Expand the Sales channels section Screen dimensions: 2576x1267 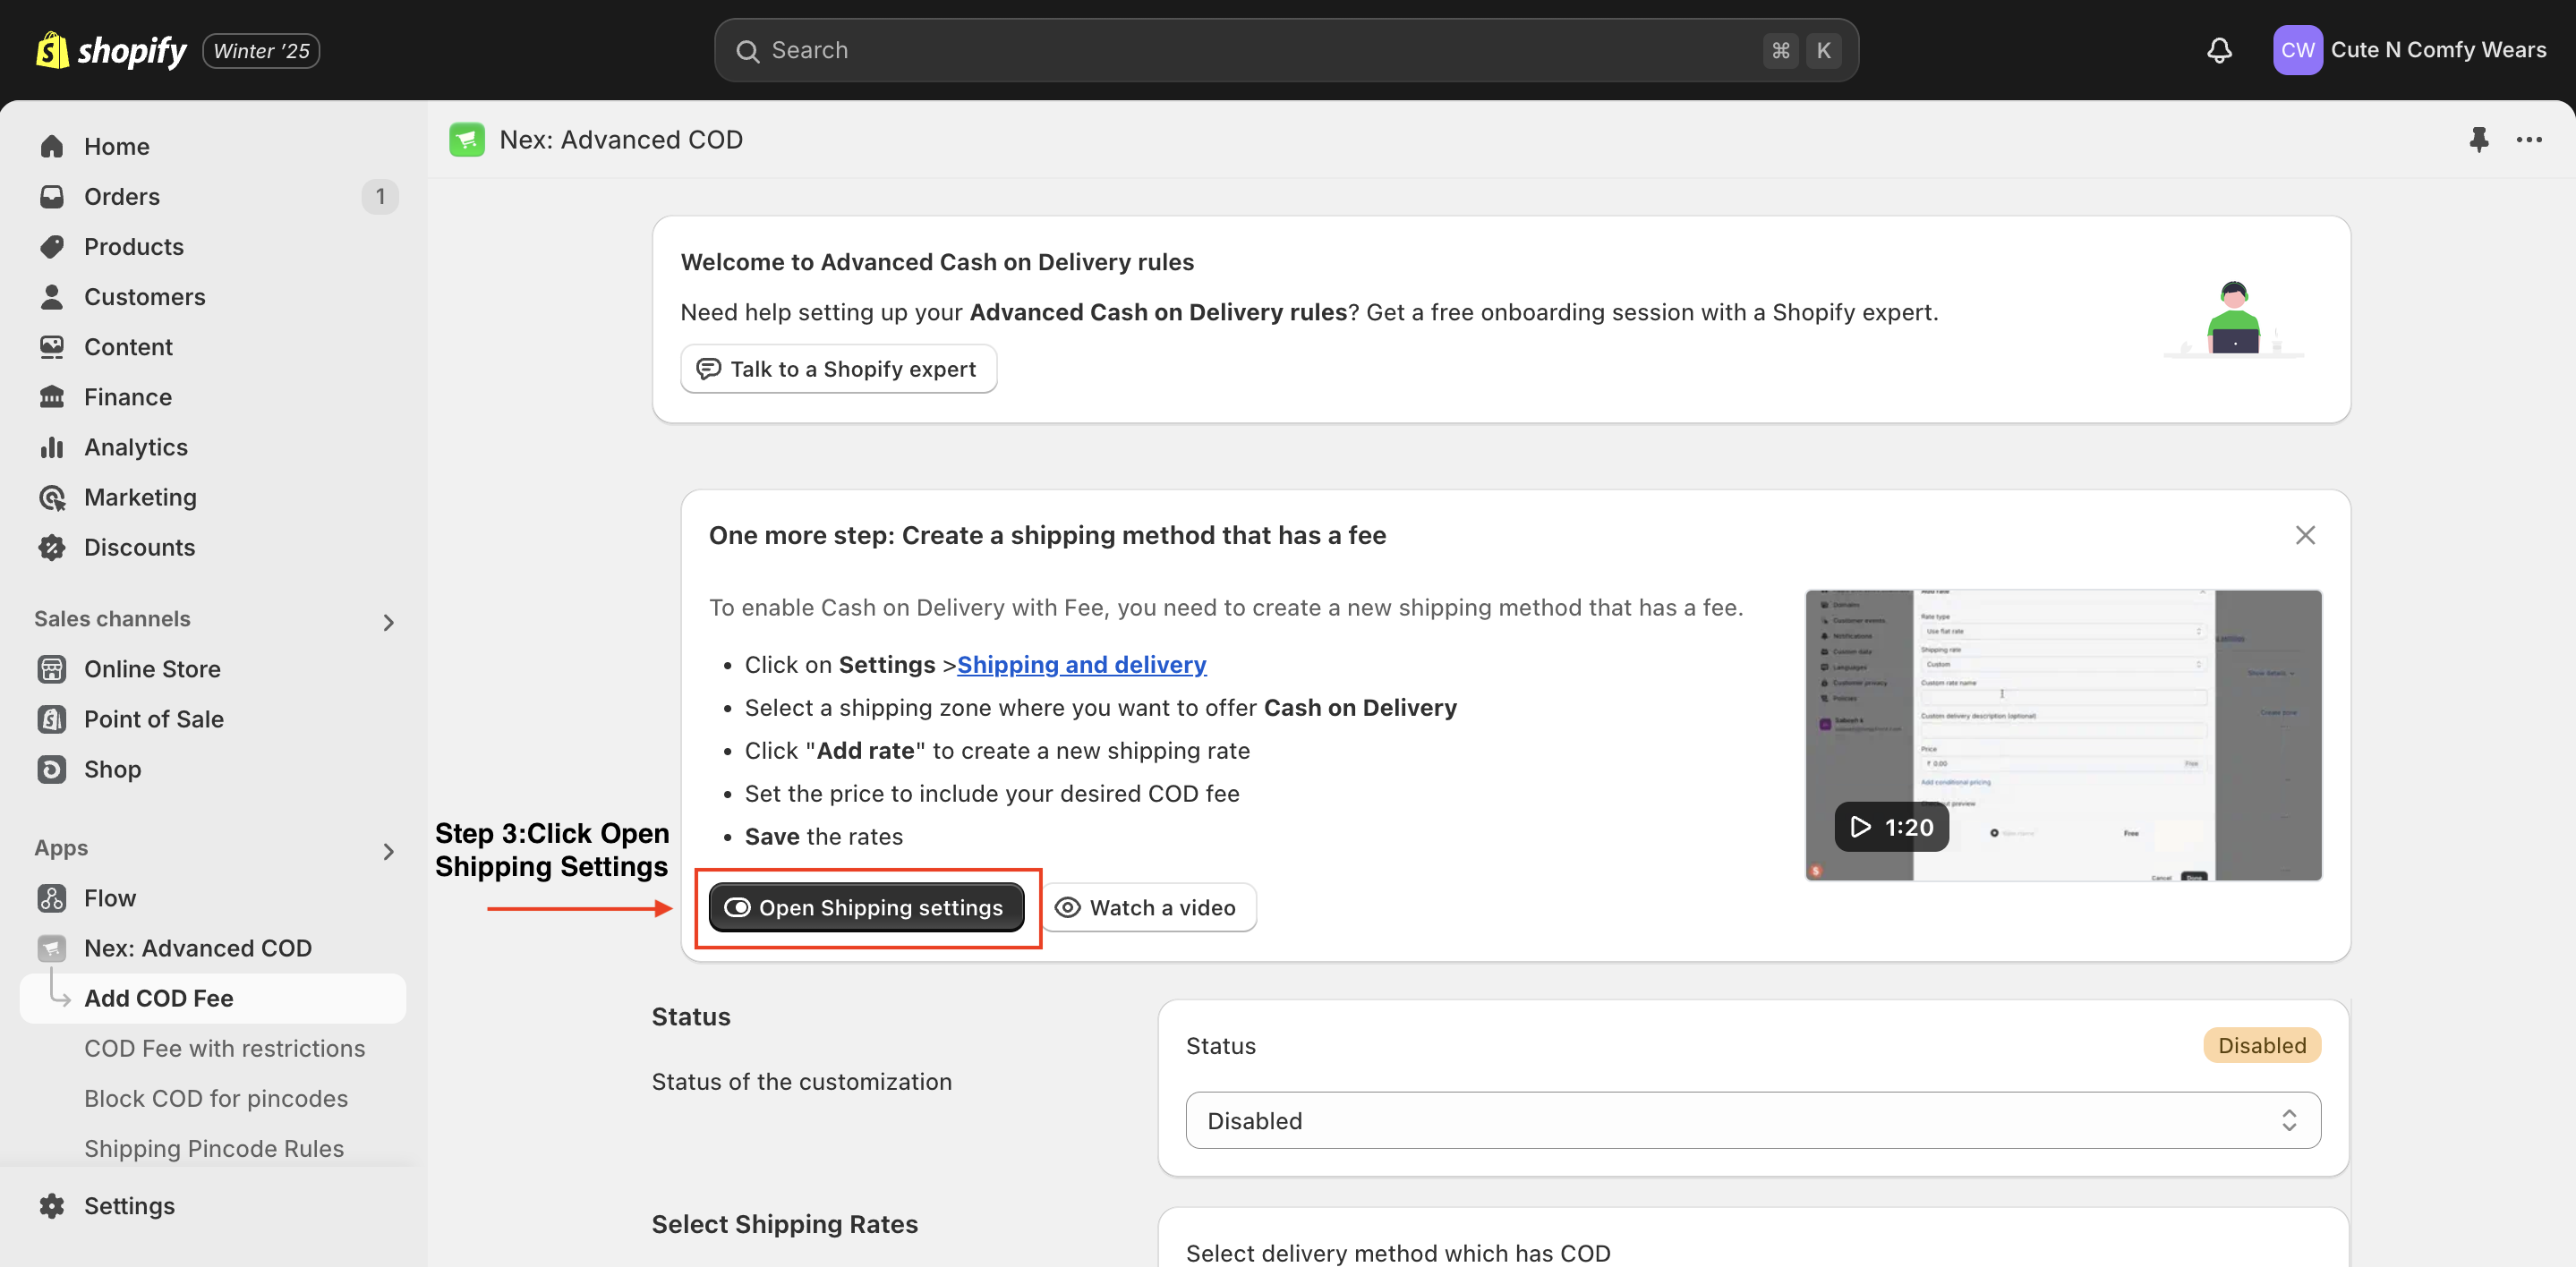tap(389, 622)
